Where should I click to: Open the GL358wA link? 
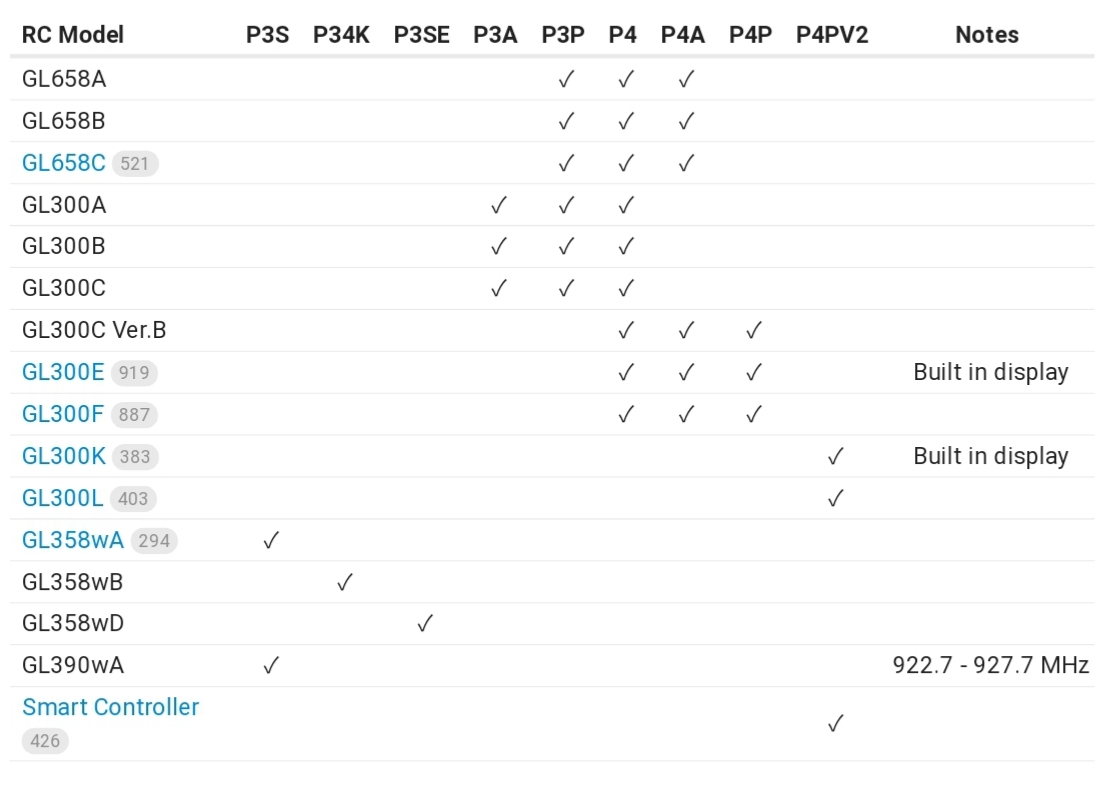(73, 540)
